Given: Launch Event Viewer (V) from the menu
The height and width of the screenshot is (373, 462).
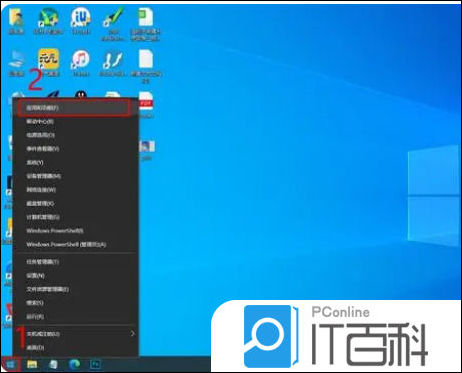Looking at the screenshot, I should click(x=75, y=149).
